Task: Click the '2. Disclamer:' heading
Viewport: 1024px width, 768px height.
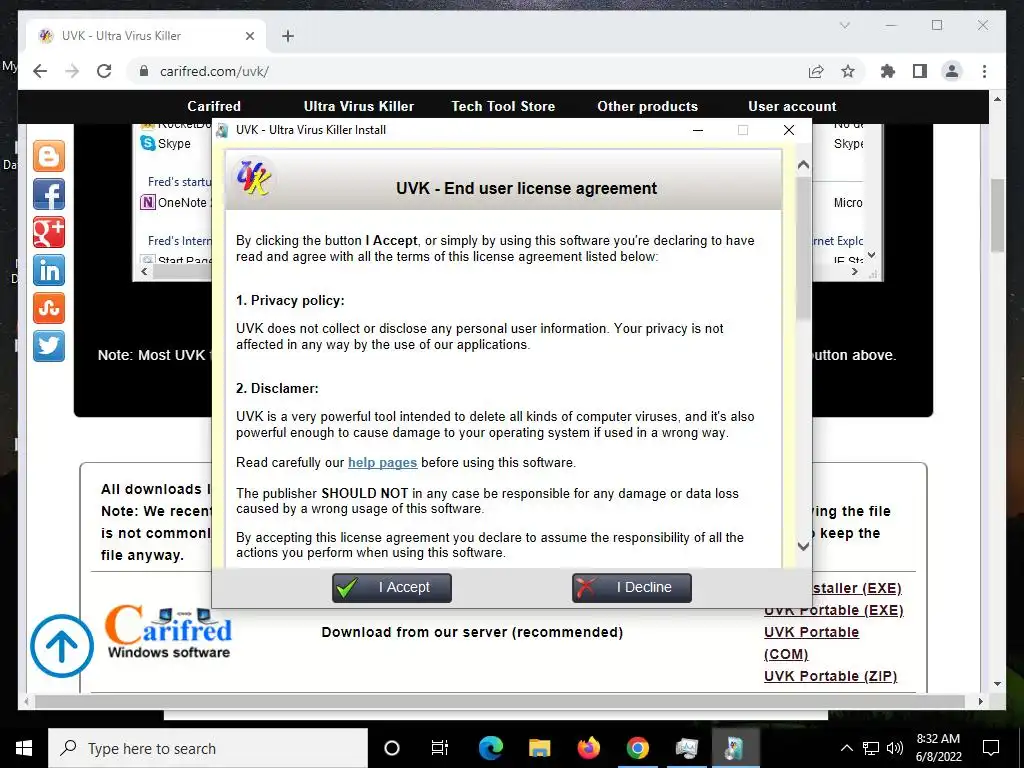Action: click(x=278, y=388)
